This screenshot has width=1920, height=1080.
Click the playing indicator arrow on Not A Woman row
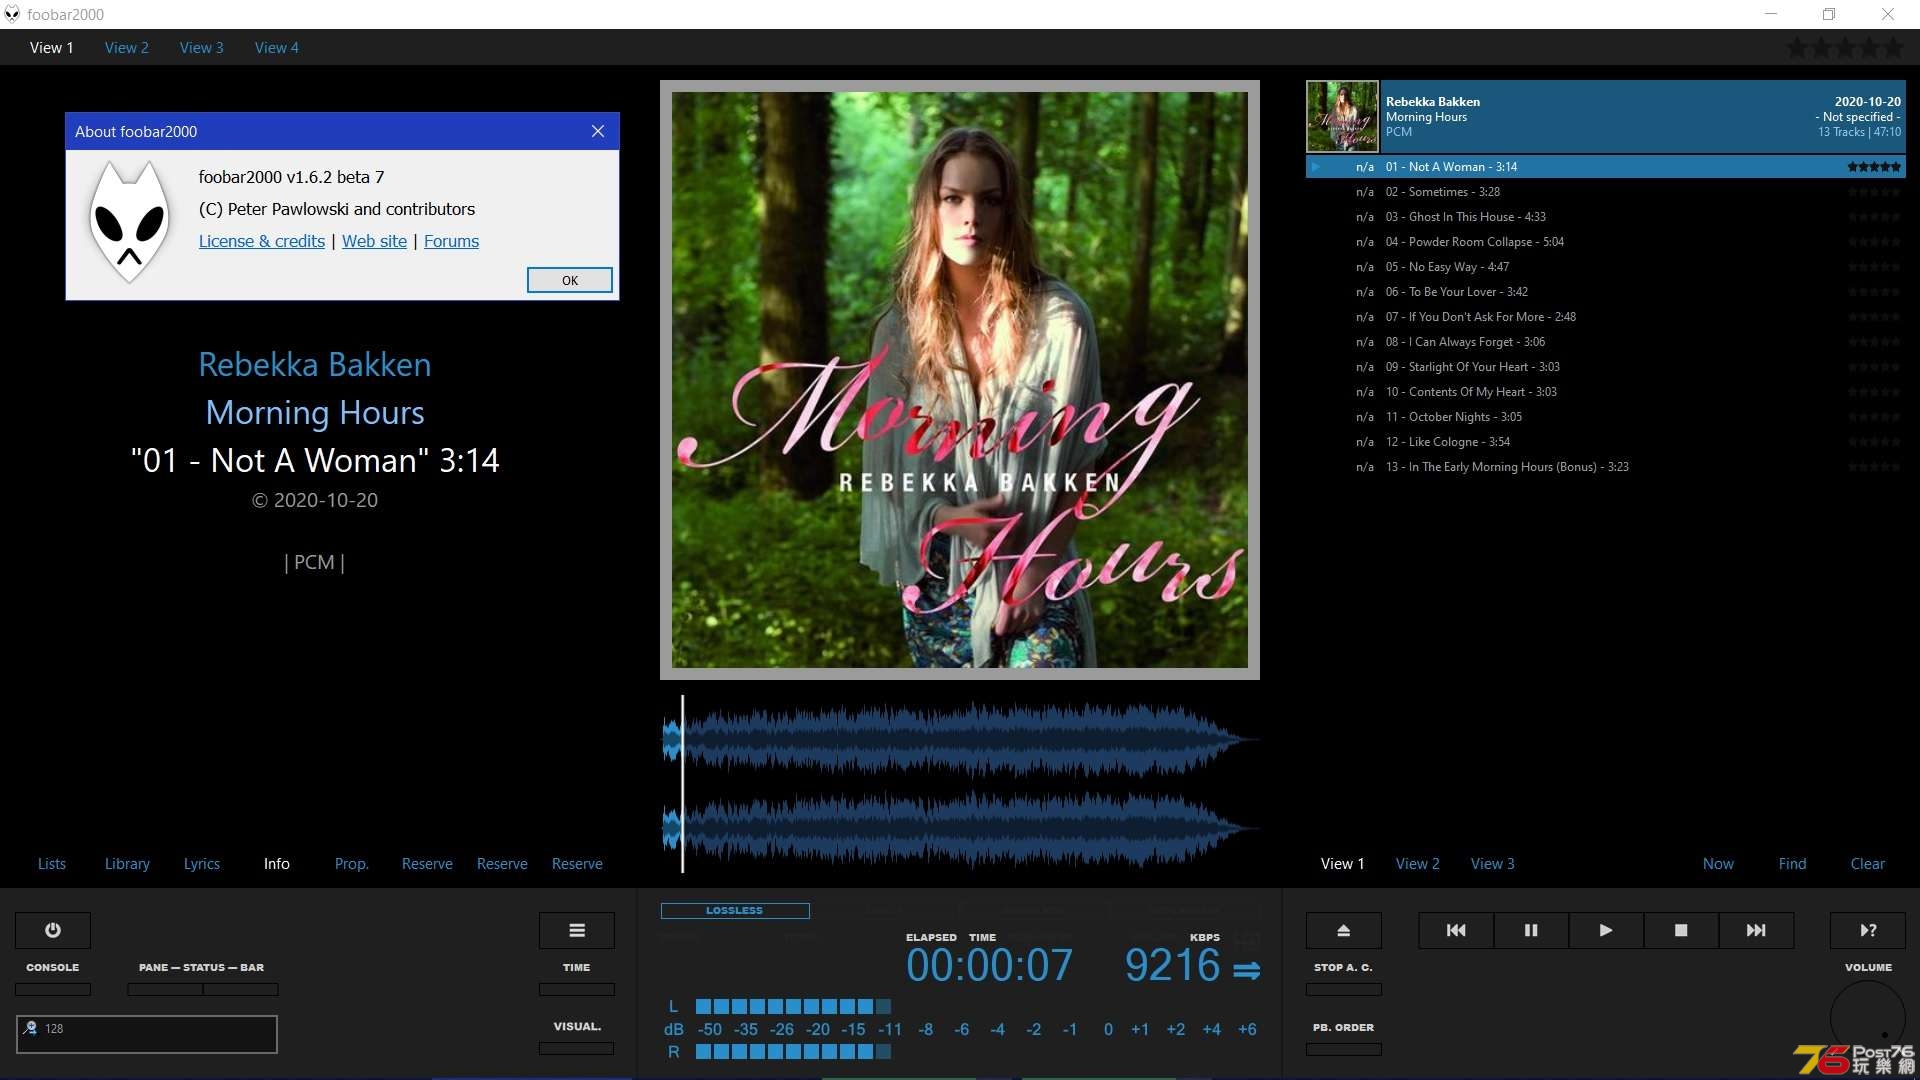point(1316,167)
